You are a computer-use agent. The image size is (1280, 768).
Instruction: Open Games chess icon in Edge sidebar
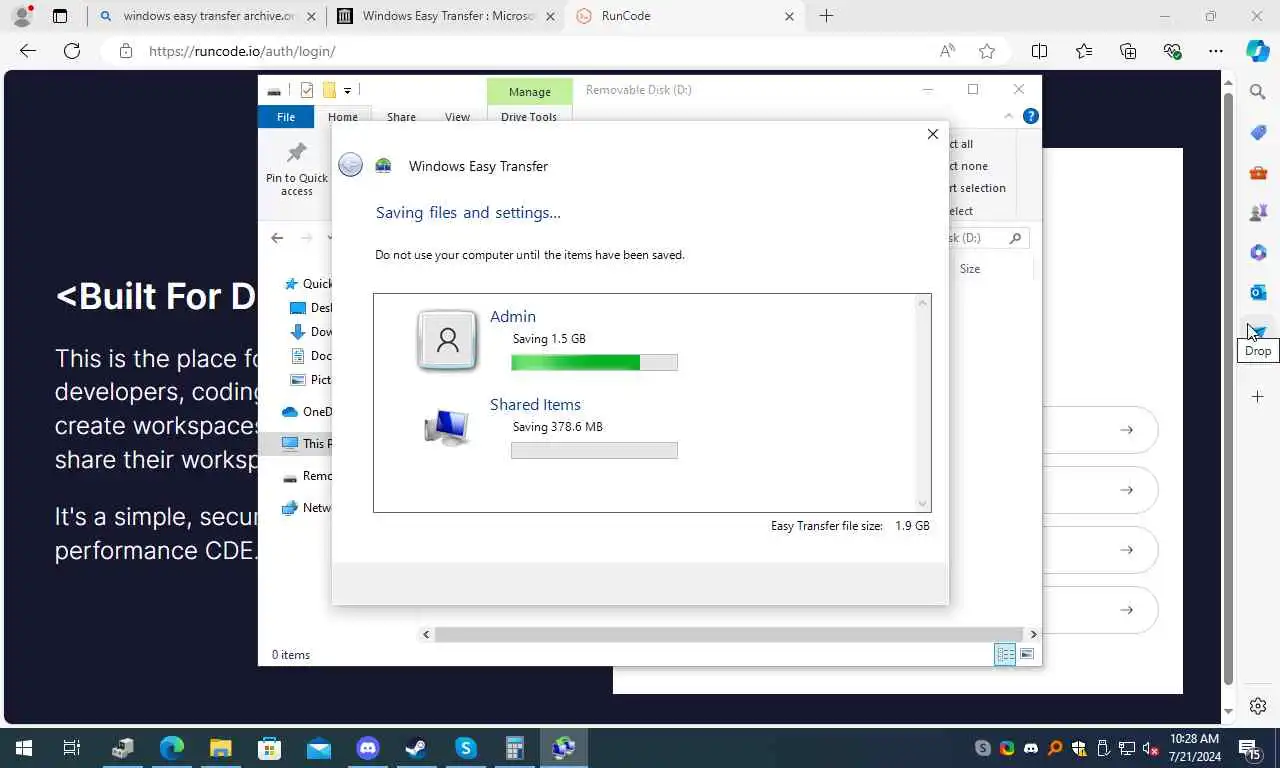pyautogui.click(x=1258, y=212)
